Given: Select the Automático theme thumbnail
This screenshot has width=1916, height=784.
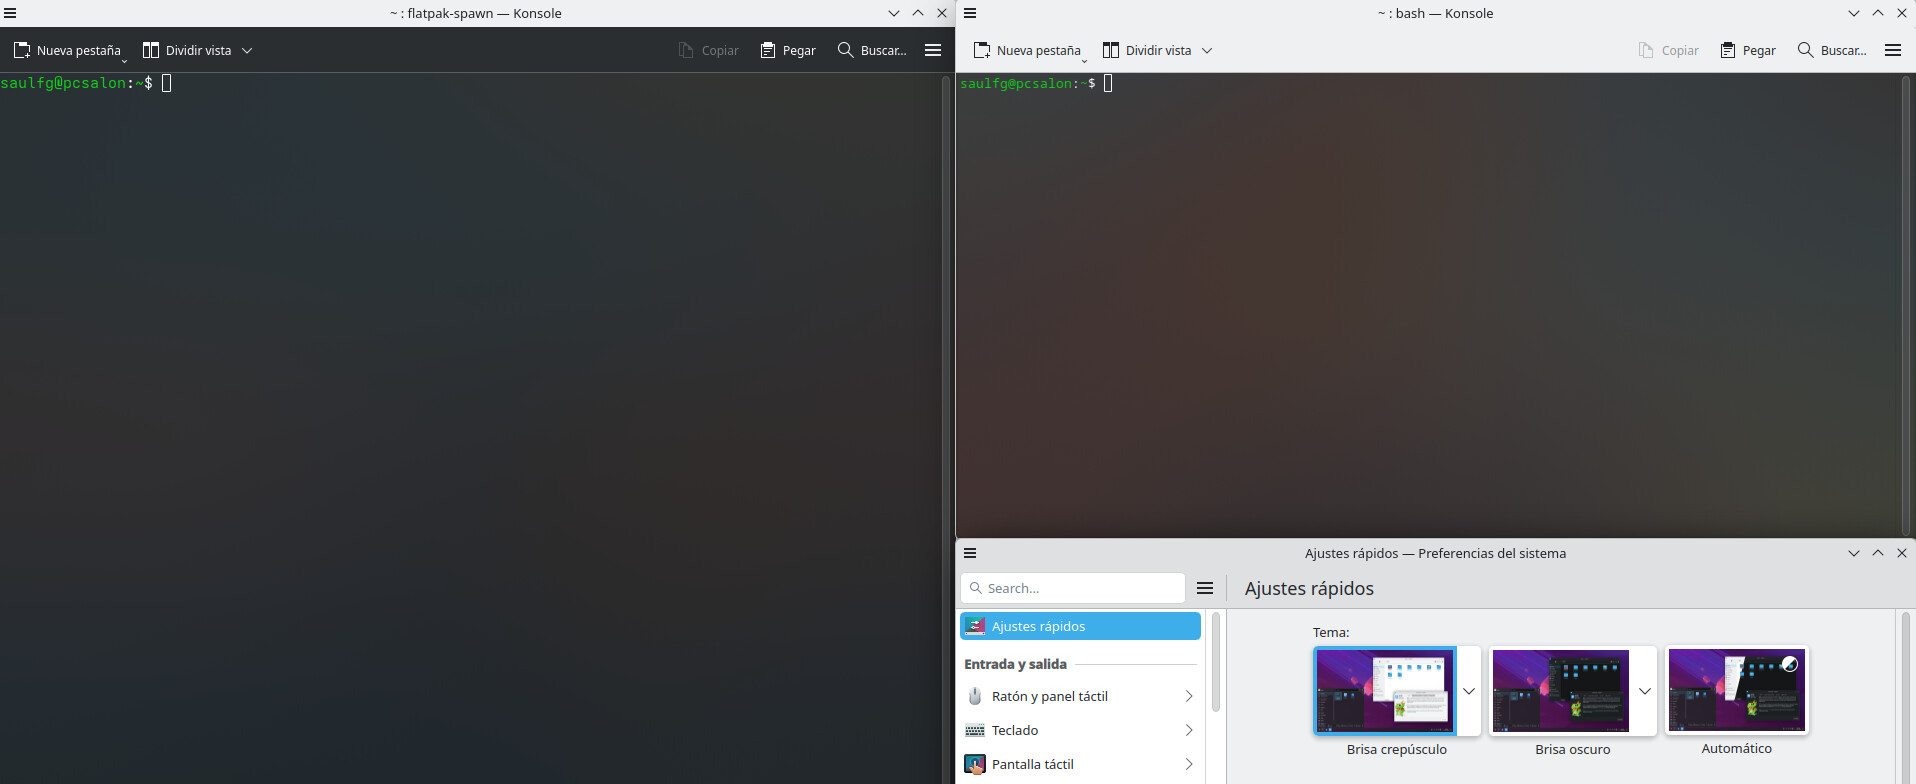Looking at the screenshot, I should pyautogui.click(x=1737, y=691).
